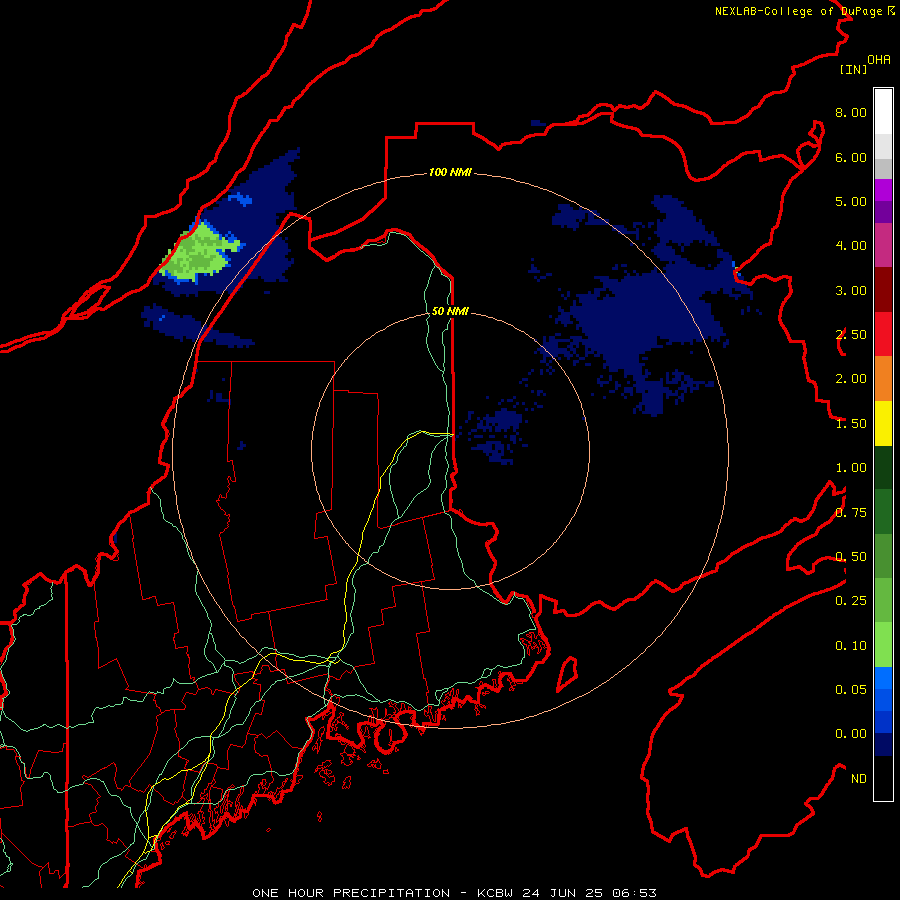Click the 0.75 legend value

(851, 513)
